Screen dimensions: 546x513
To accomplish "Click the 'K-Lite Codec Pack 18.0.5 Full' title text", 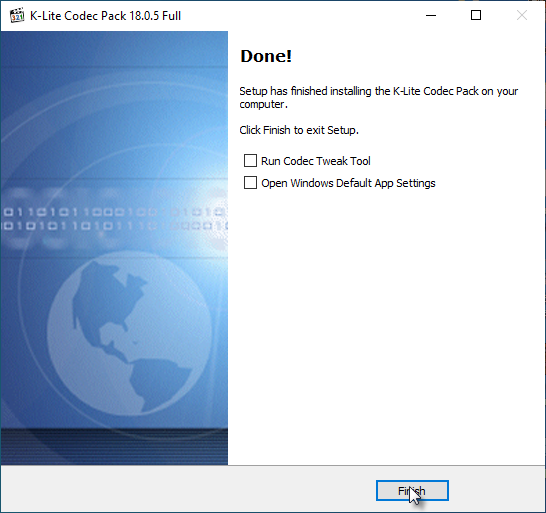I will [x=106, y=16].
